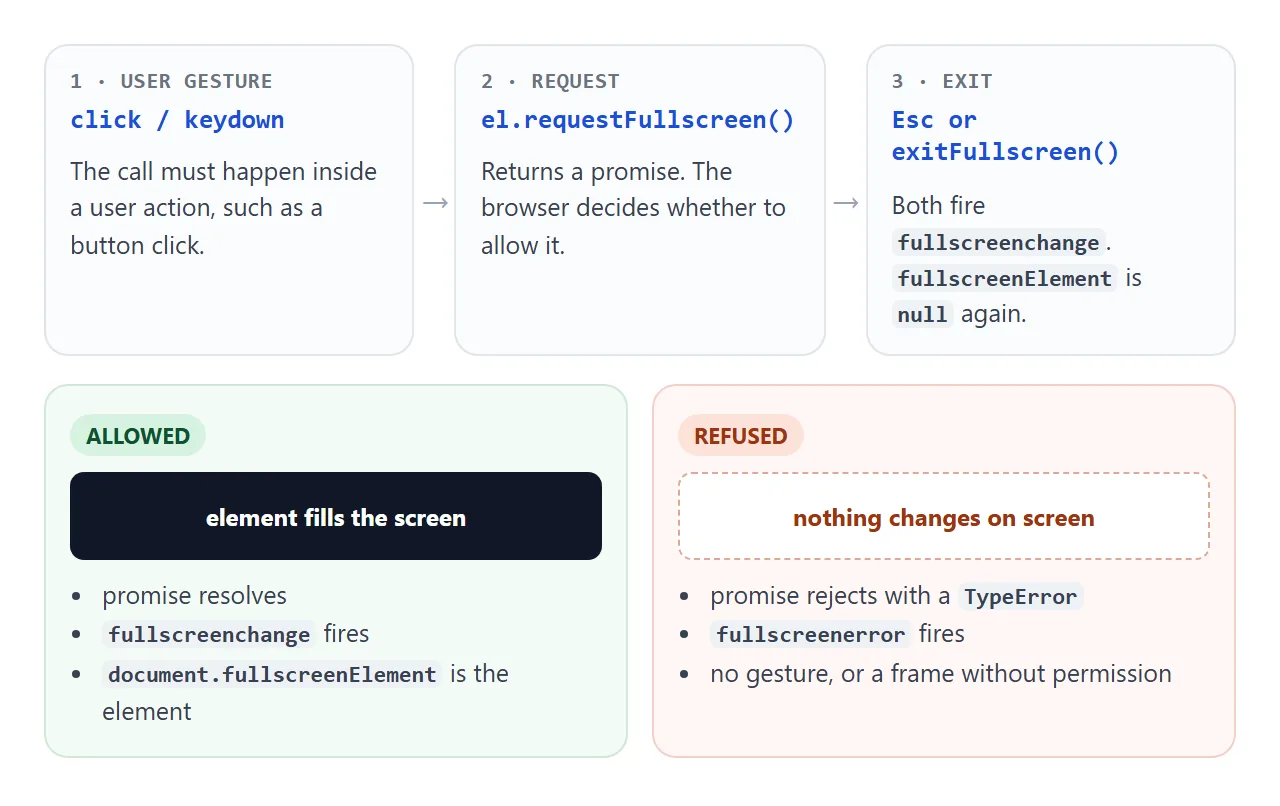Click the '2 · REQUEST' step label
This screenshot has height=806, width=1280.
click(x=550, y=82)
